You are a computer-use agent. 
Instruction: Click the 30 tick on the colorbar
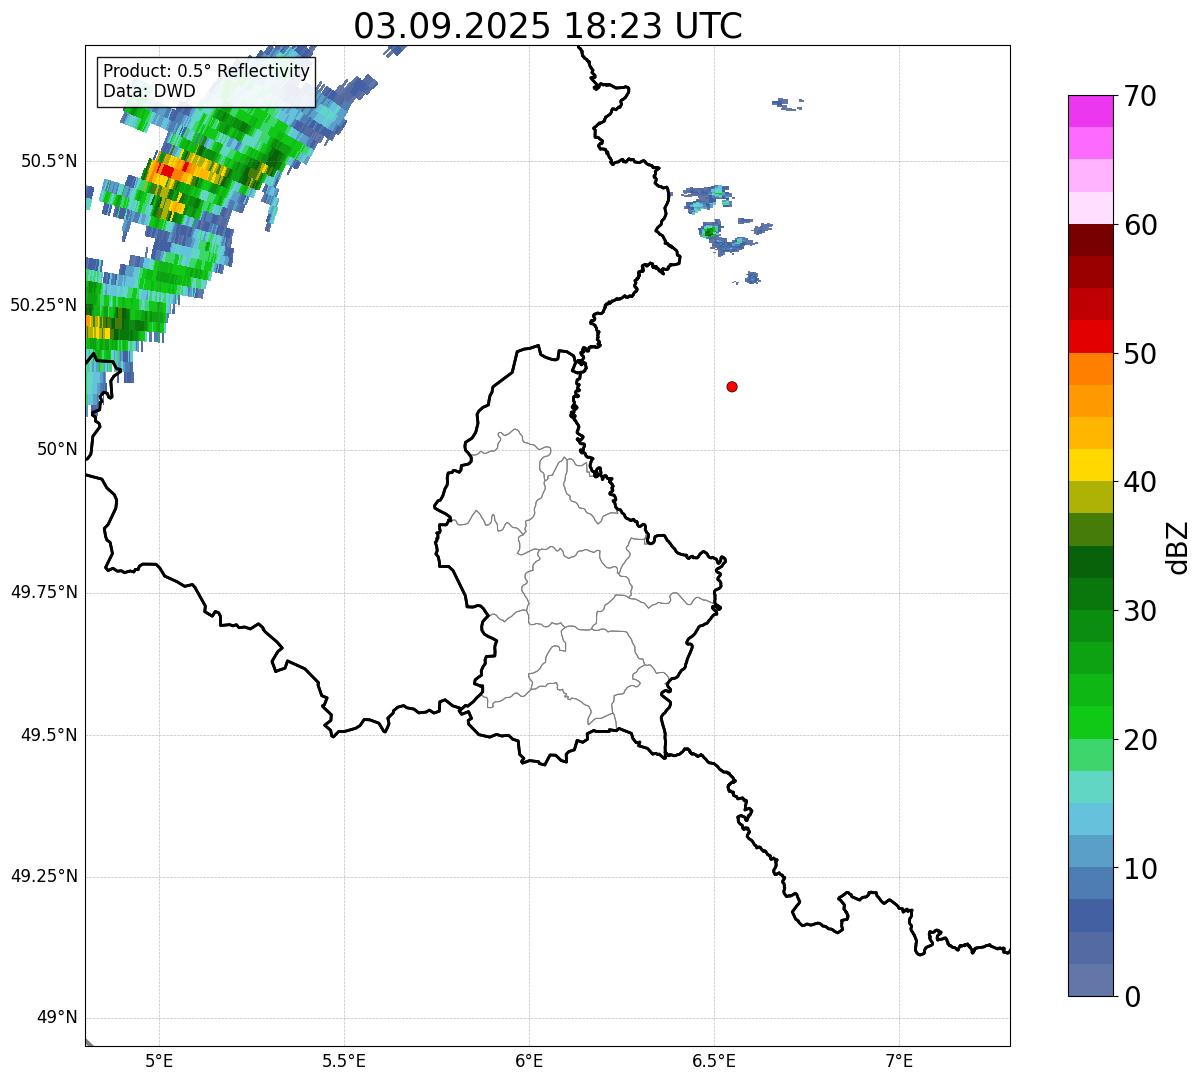point(1140,611)
